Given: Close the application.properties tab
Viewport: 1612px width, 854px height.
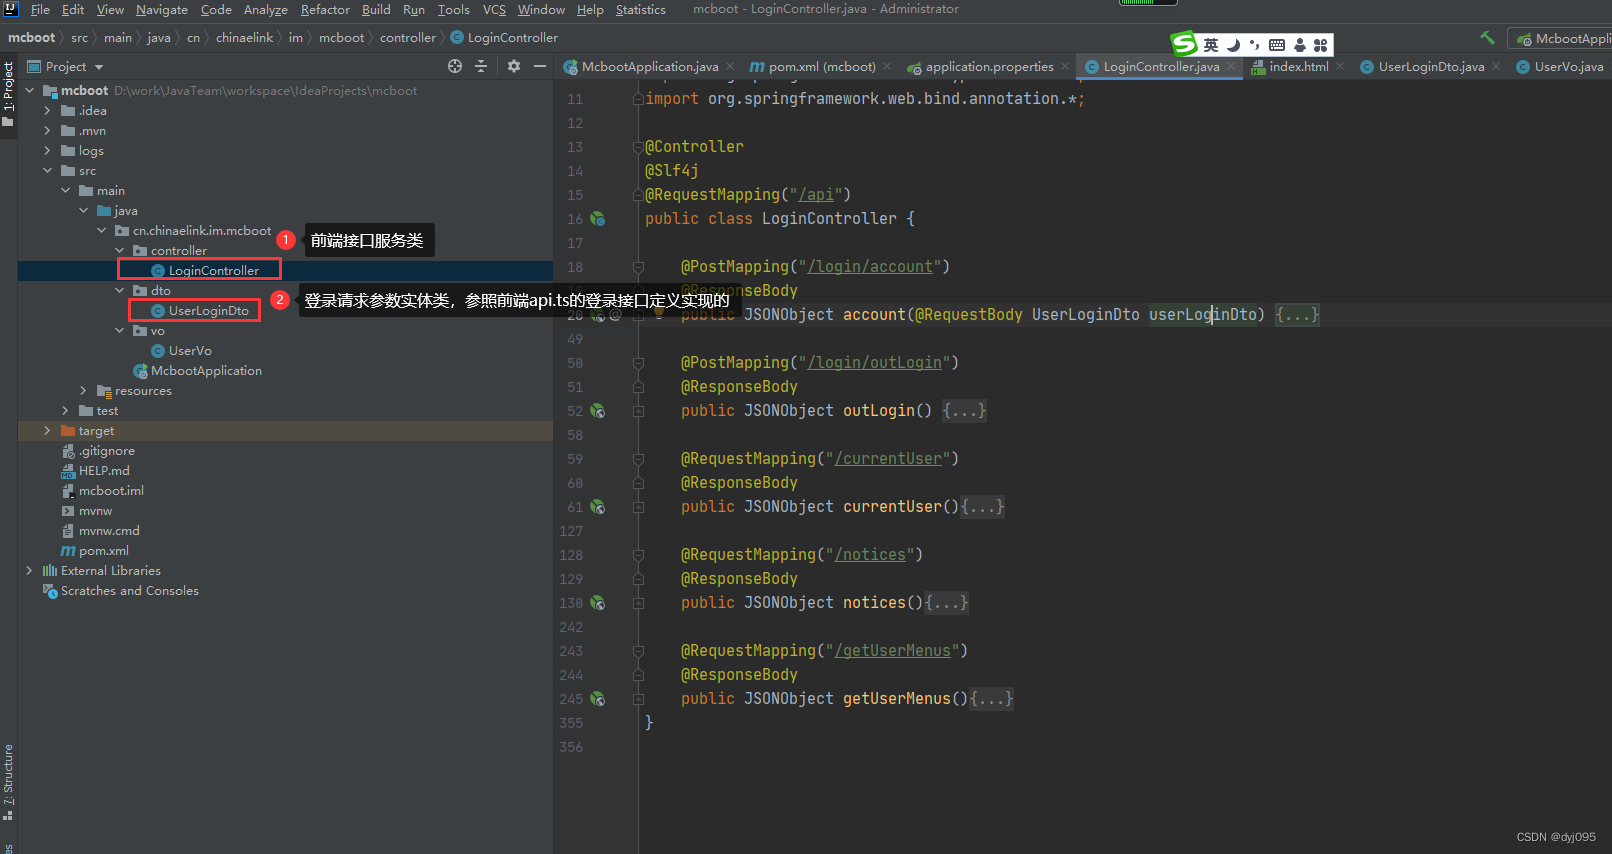Looking at the screenshot, I should (1065, 67).
